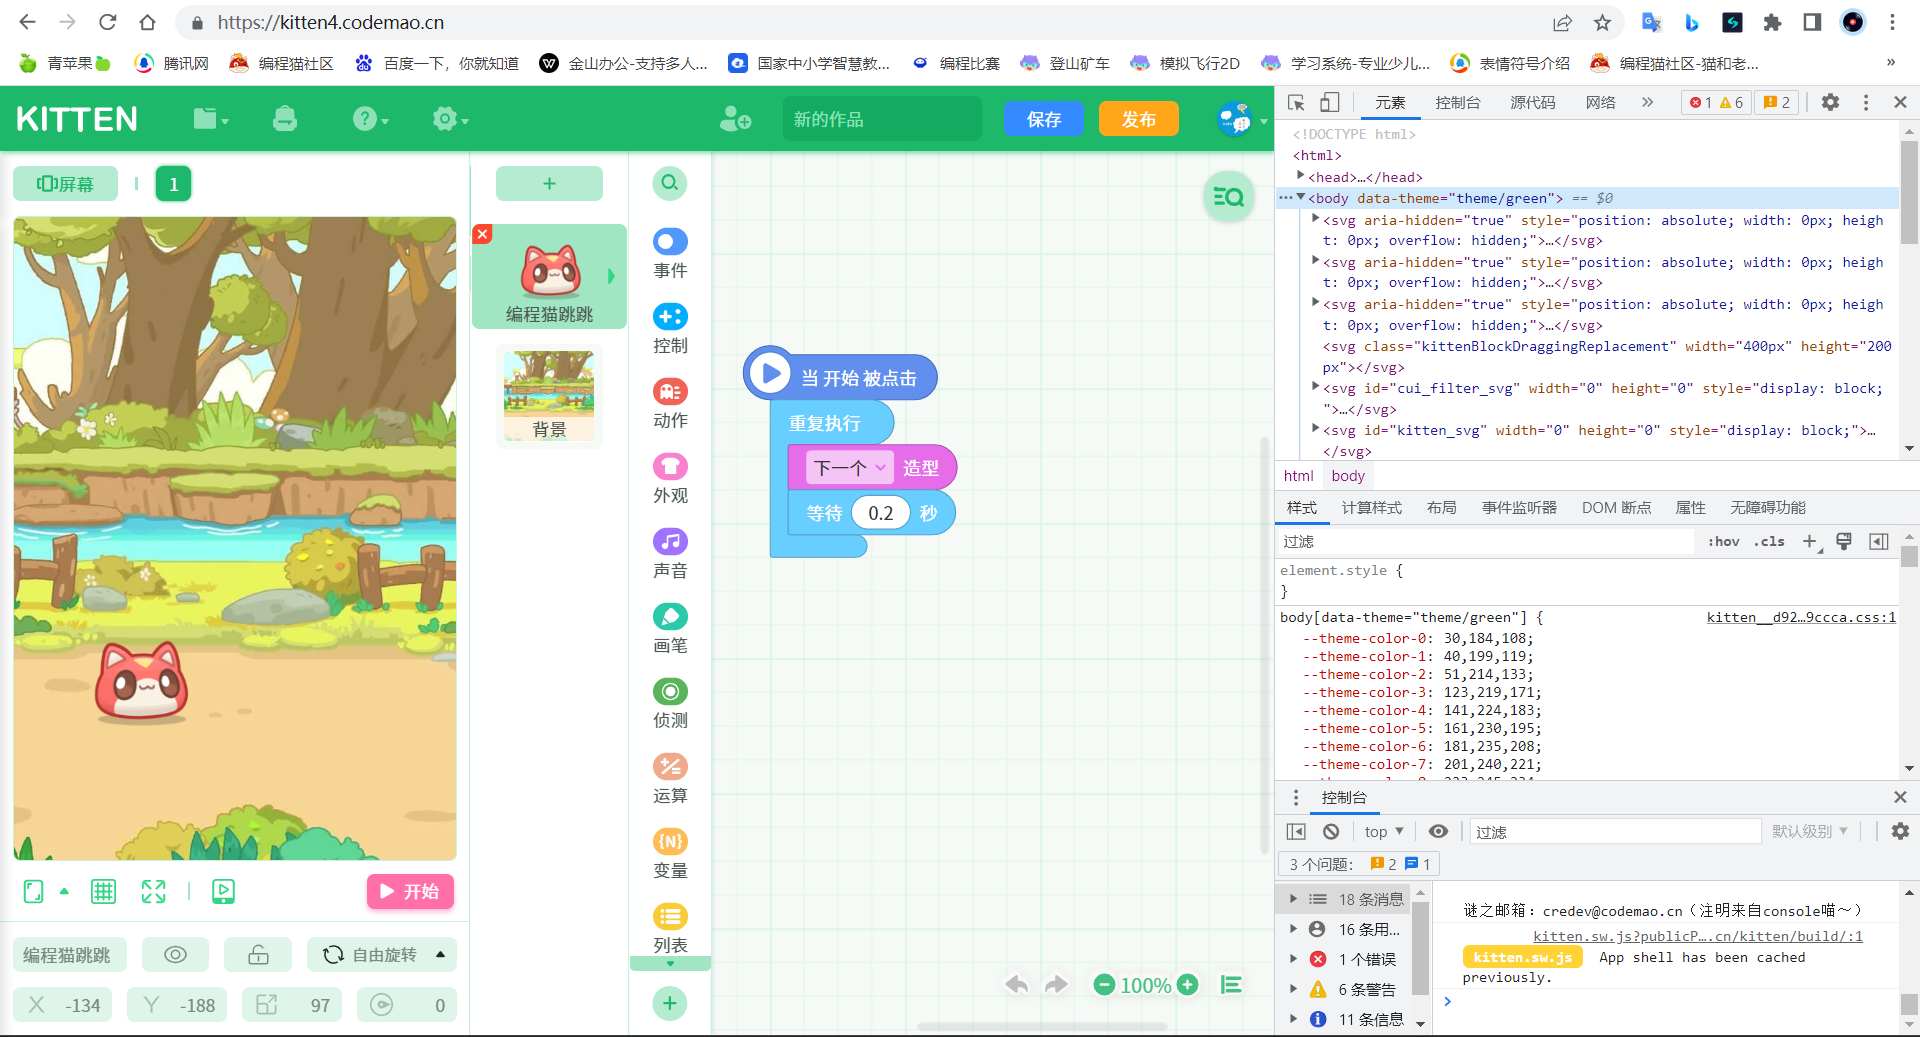The width and height of the screenshot is (1920, 1037).
Task: Click the 0.2 seconds wait value
Action: [880, 513]
